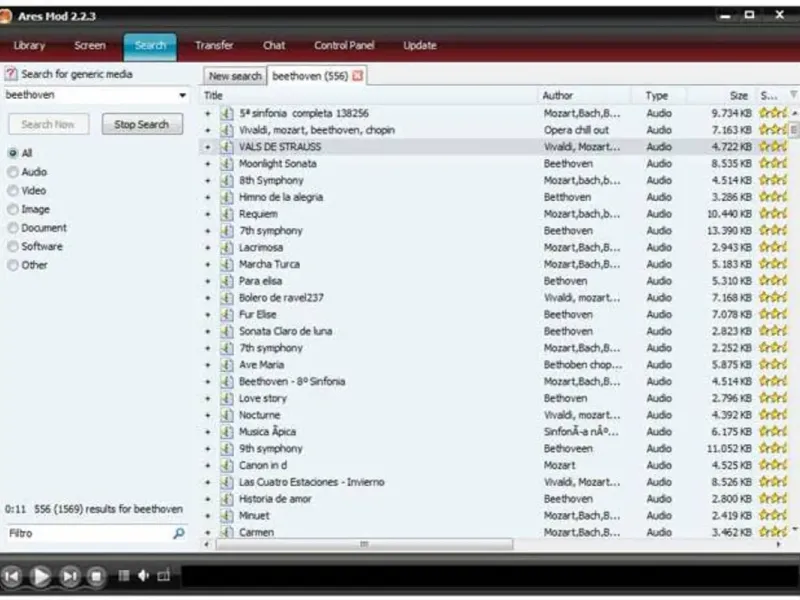800x600 pixels.
Task: Open the playlist icon in player bar
Action: (123, 576)
